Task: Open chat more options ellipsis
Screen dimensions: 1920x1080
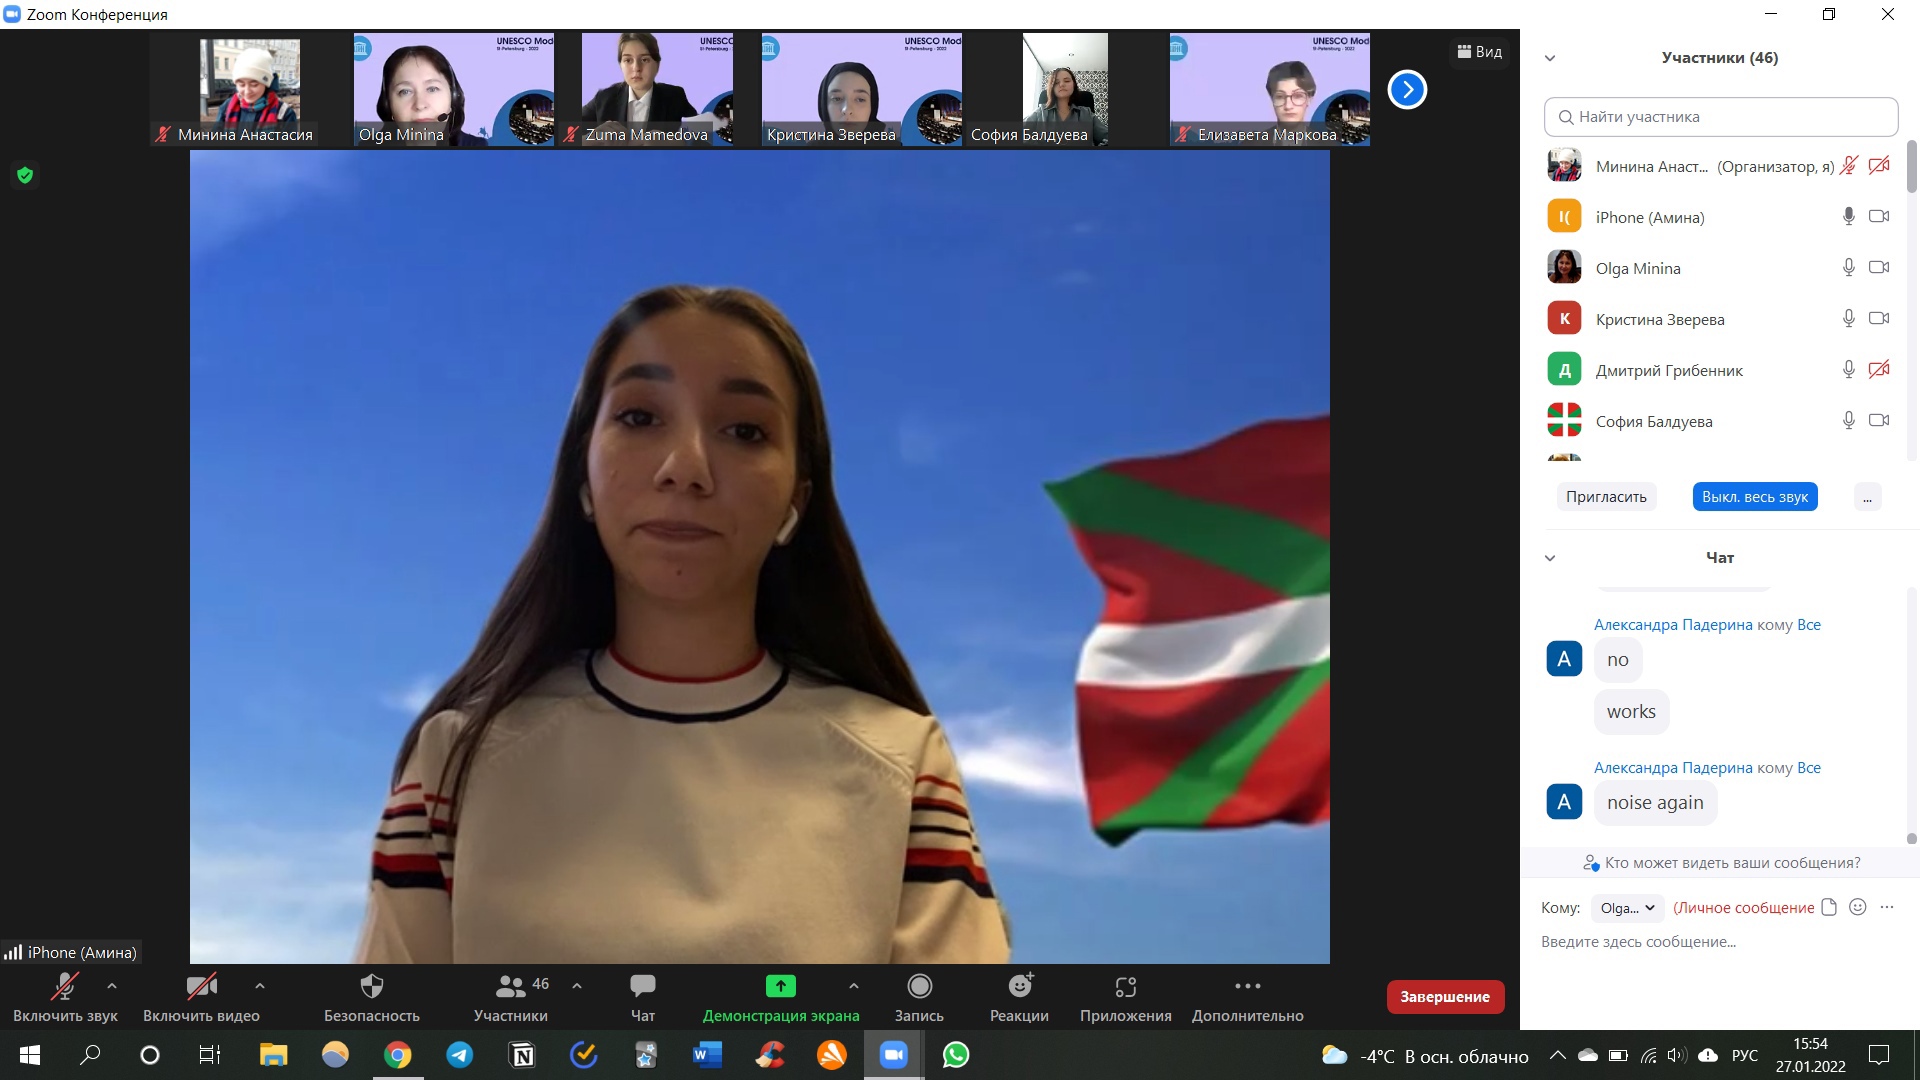Action: [1887, 907]
